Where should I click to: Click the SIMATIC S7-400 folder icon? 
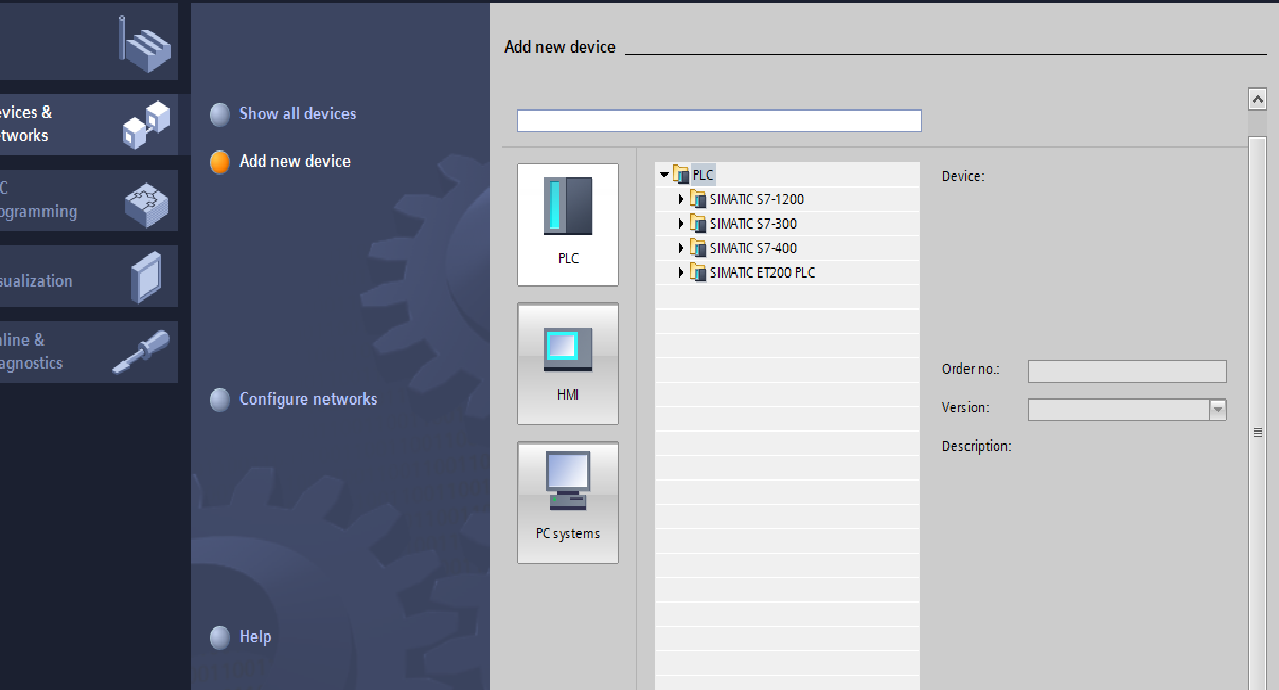pyautogui.click(x=698, y=248)
